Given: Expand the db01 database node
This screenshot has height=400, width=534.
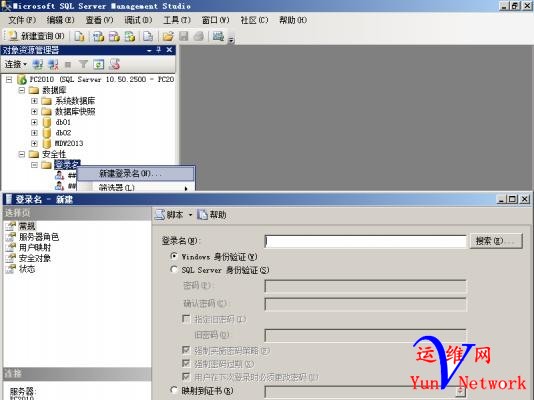Looking at the screenshot, I should 34,122.
